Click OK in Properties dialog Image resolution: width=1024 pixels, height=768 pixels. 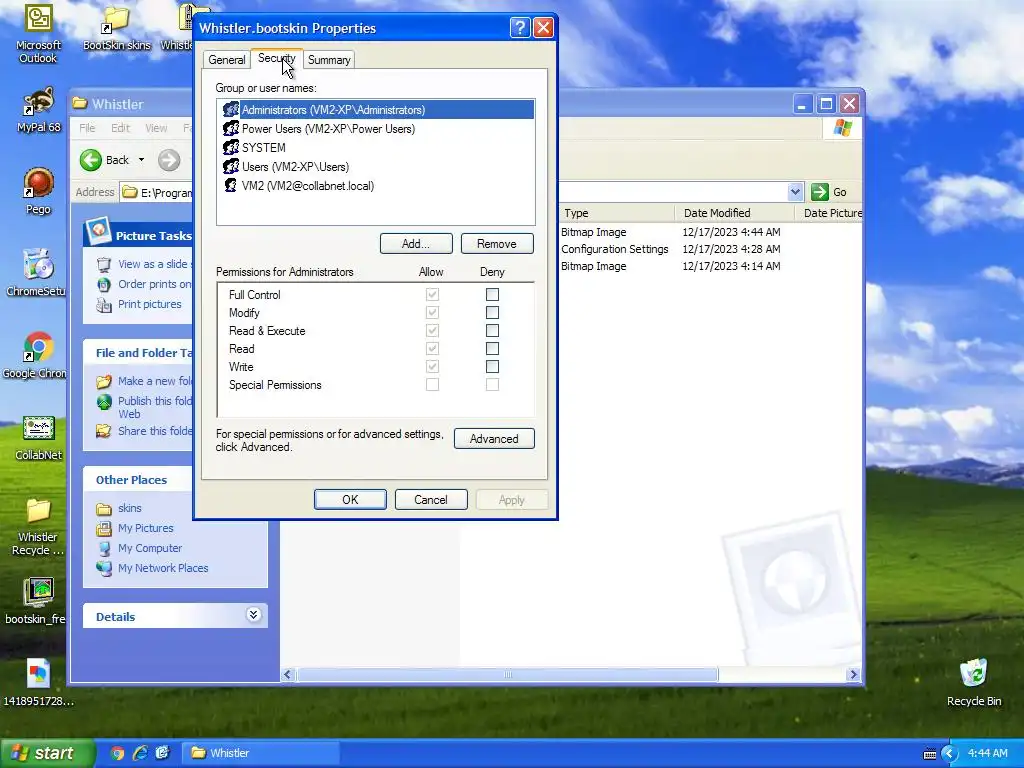(x=350, y=500)
